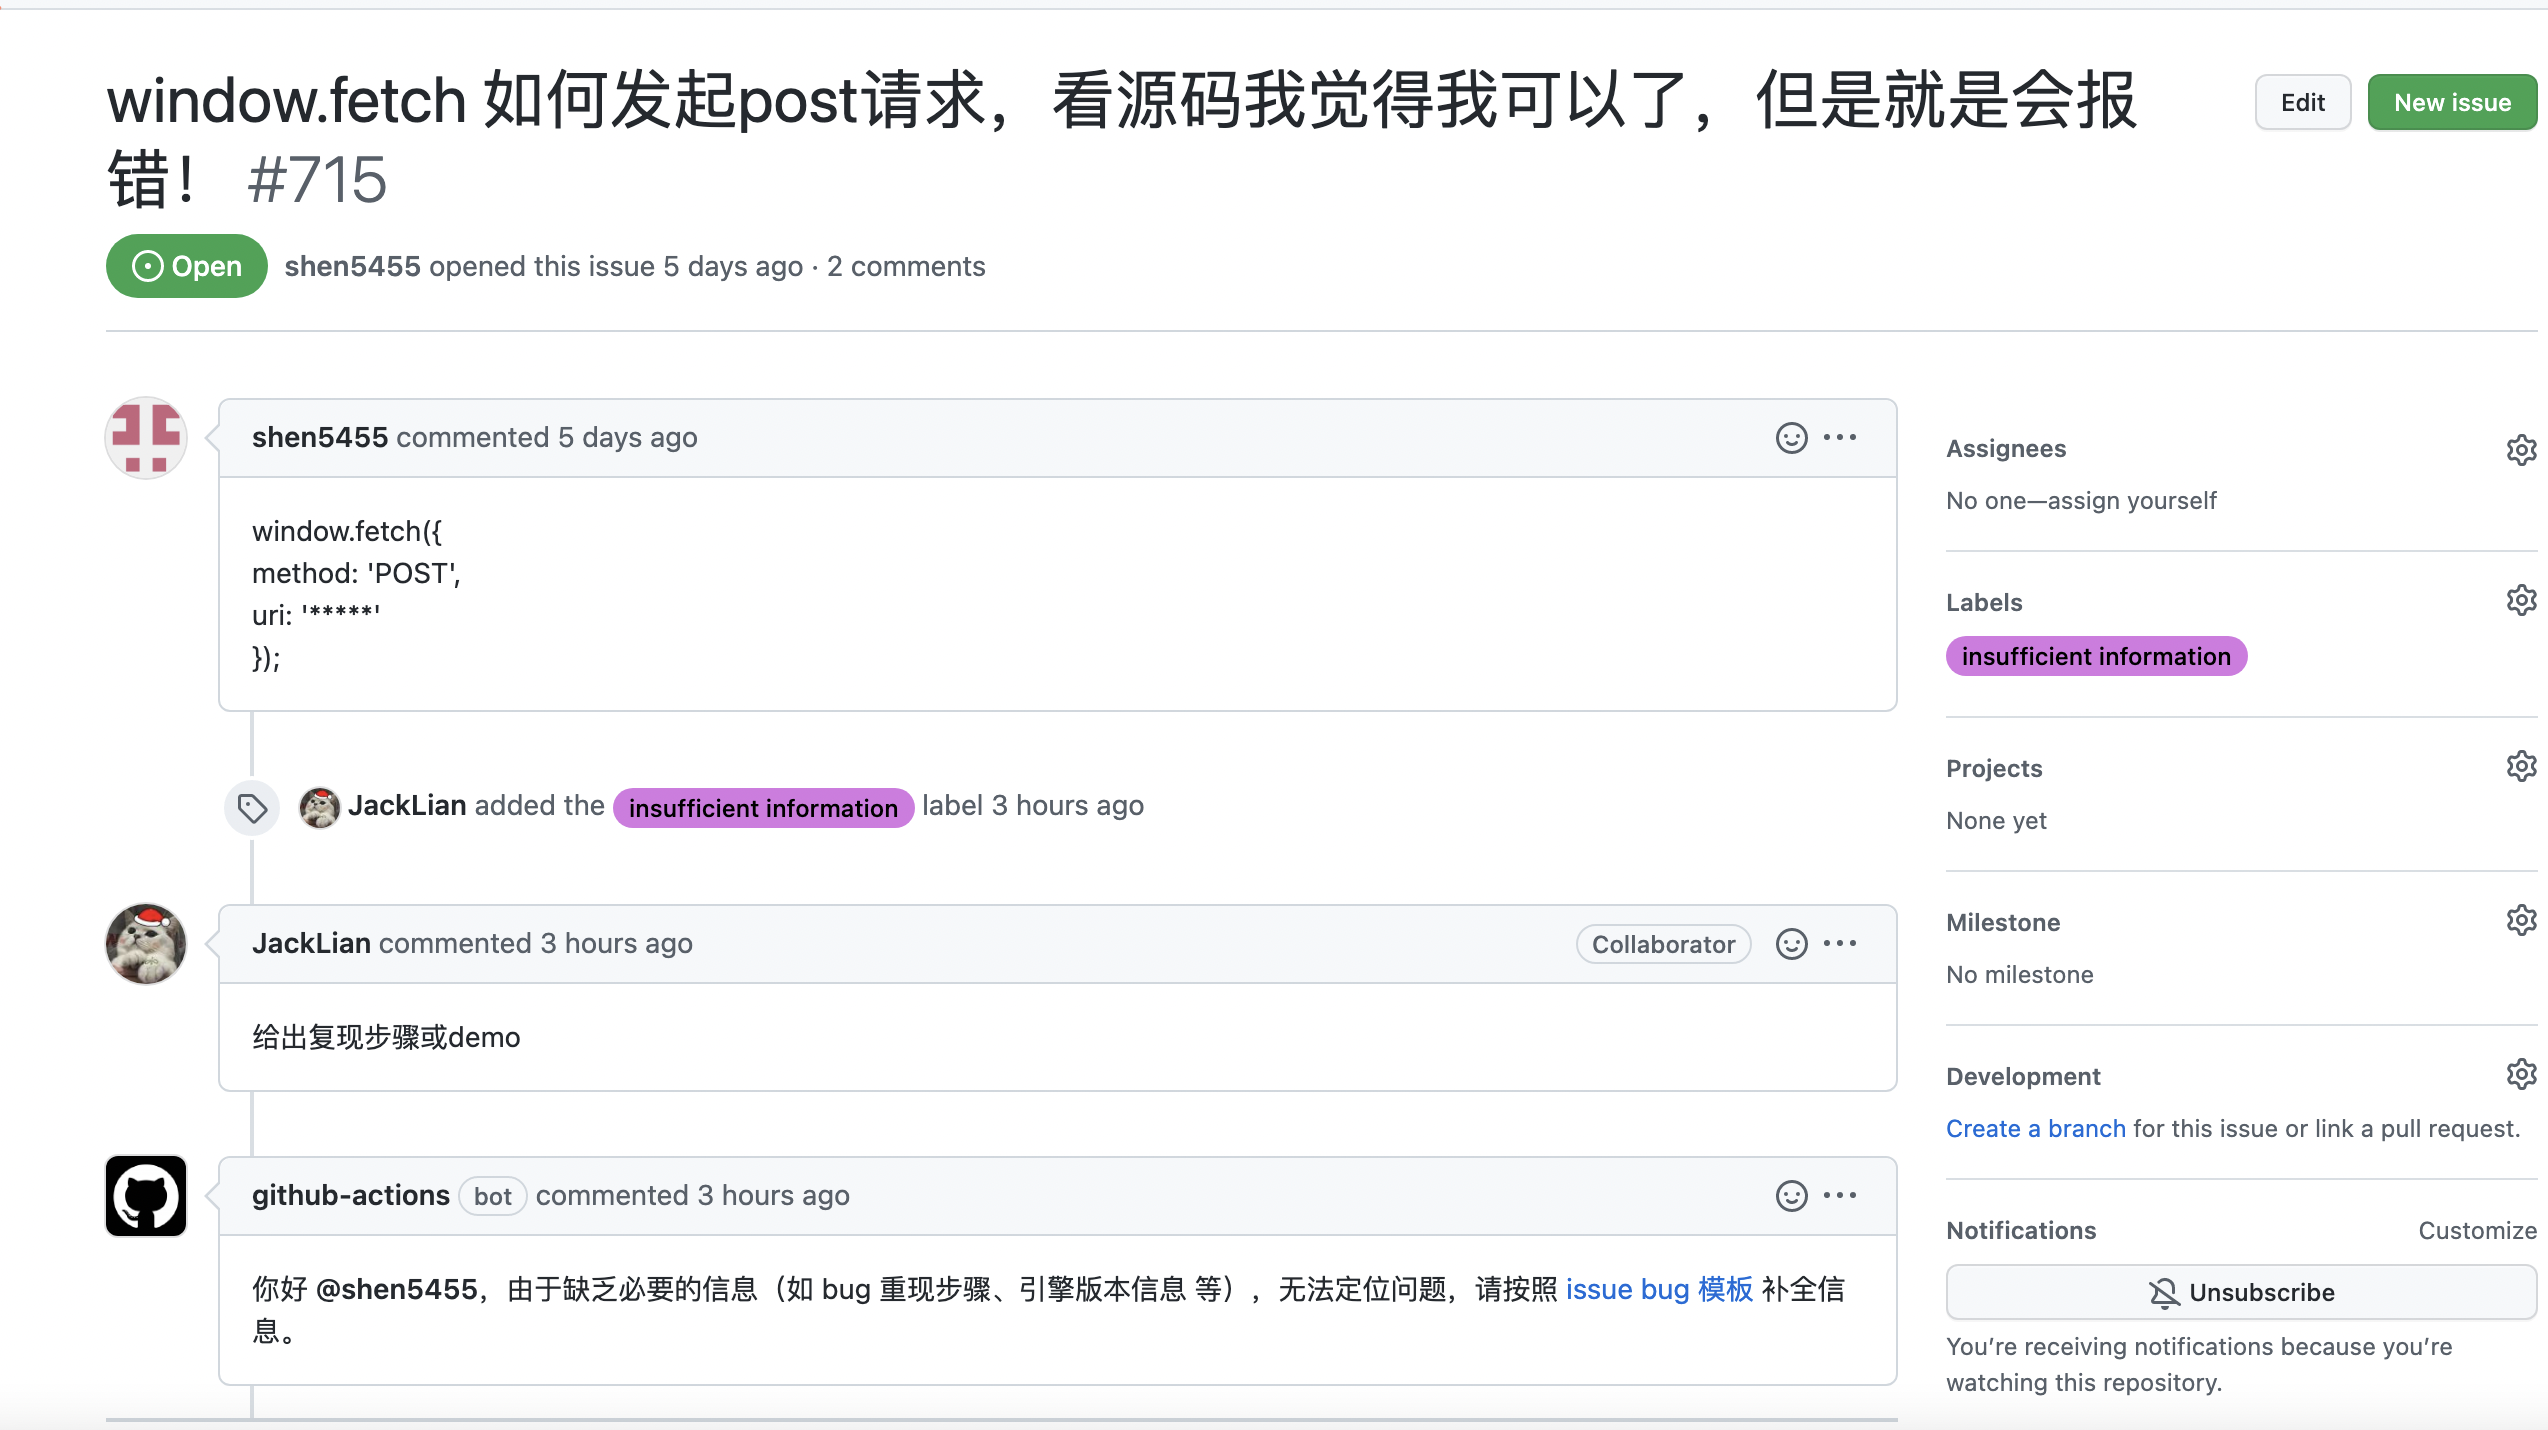The image size is (2548, 1430).
Task: Open options menu on shen5455's comment
Action: click(x=1840, y=438)
